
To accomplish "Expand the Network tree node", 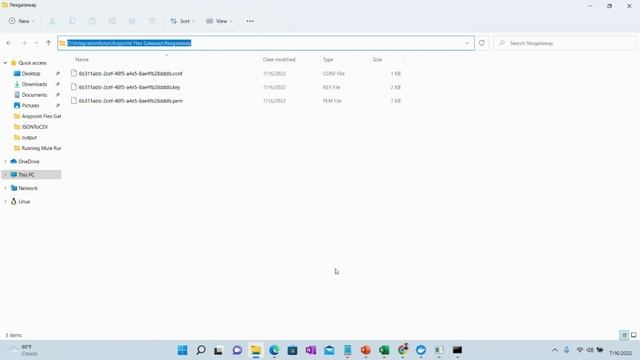I will 5,188.
